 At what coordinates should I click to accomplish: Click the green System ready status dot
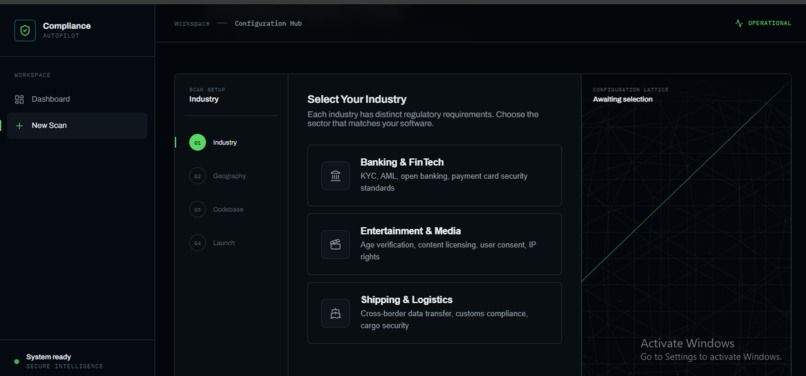16,362
